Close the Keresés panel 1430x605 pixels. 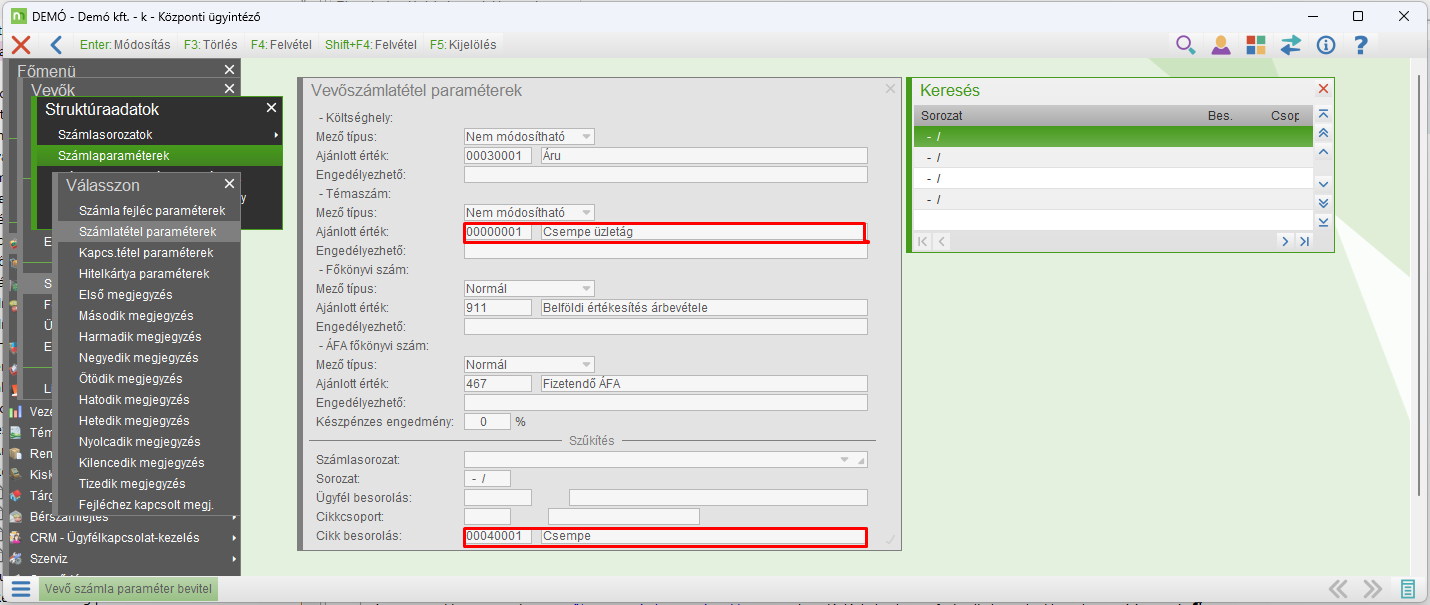pos(1323,89)
